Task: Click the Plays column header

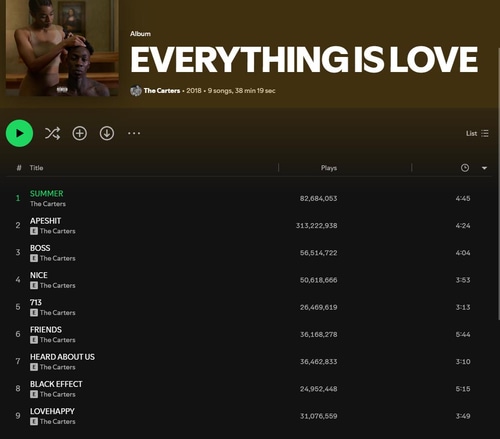Action: [x=329, y=168]
